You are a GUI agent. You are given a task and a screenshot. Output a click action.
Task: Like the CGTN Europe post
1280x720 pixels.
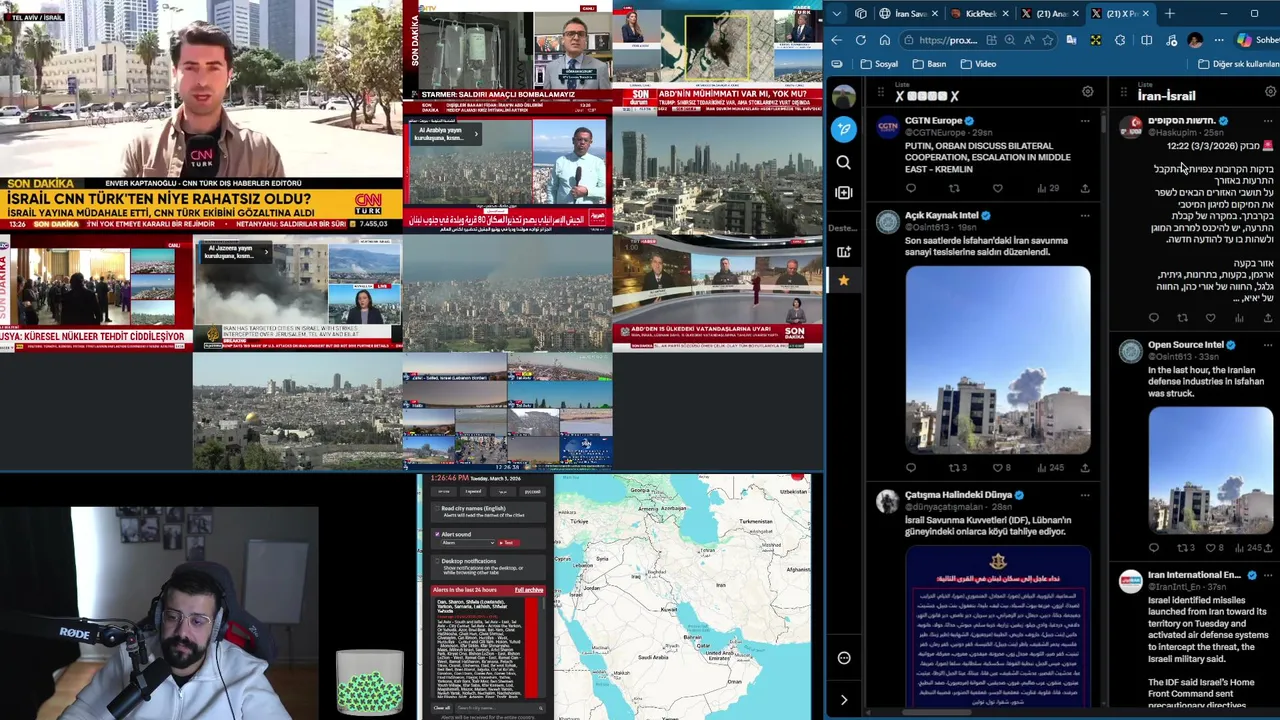pyautogui.click(x=998, y=188)
